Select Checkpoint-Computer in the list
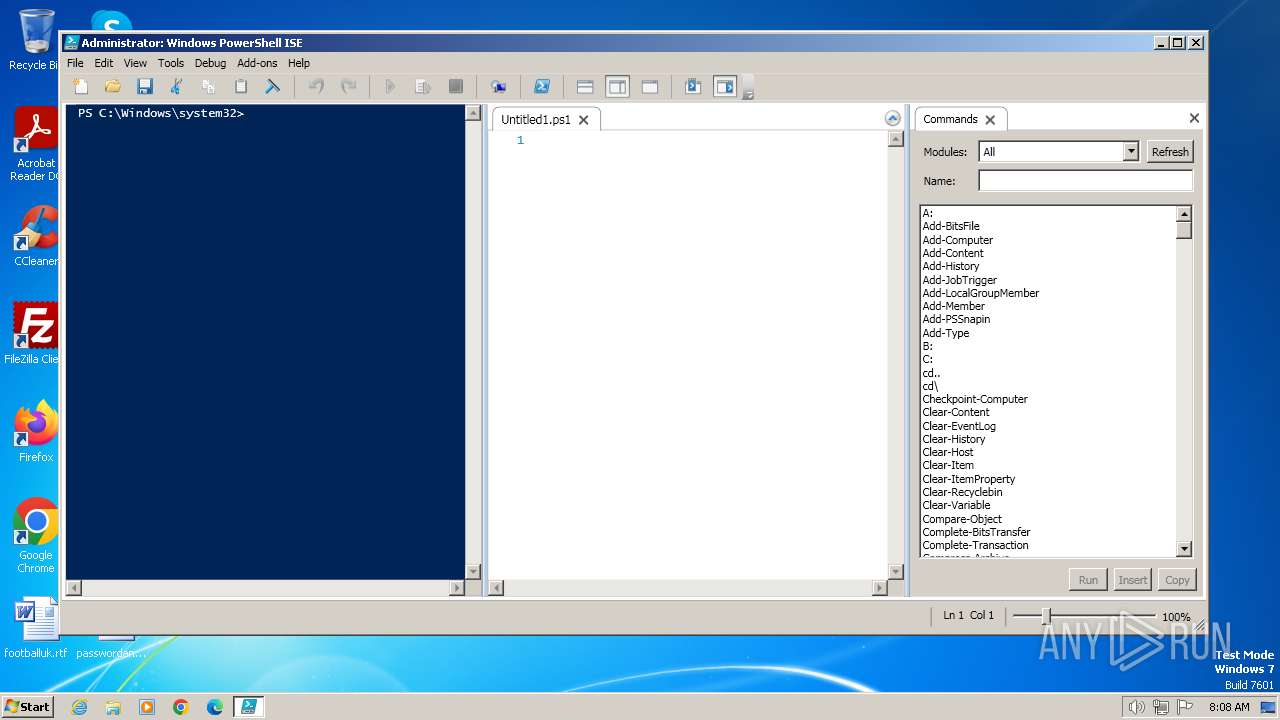Viewport: 1280px width, 720px height. coord(975,399)
